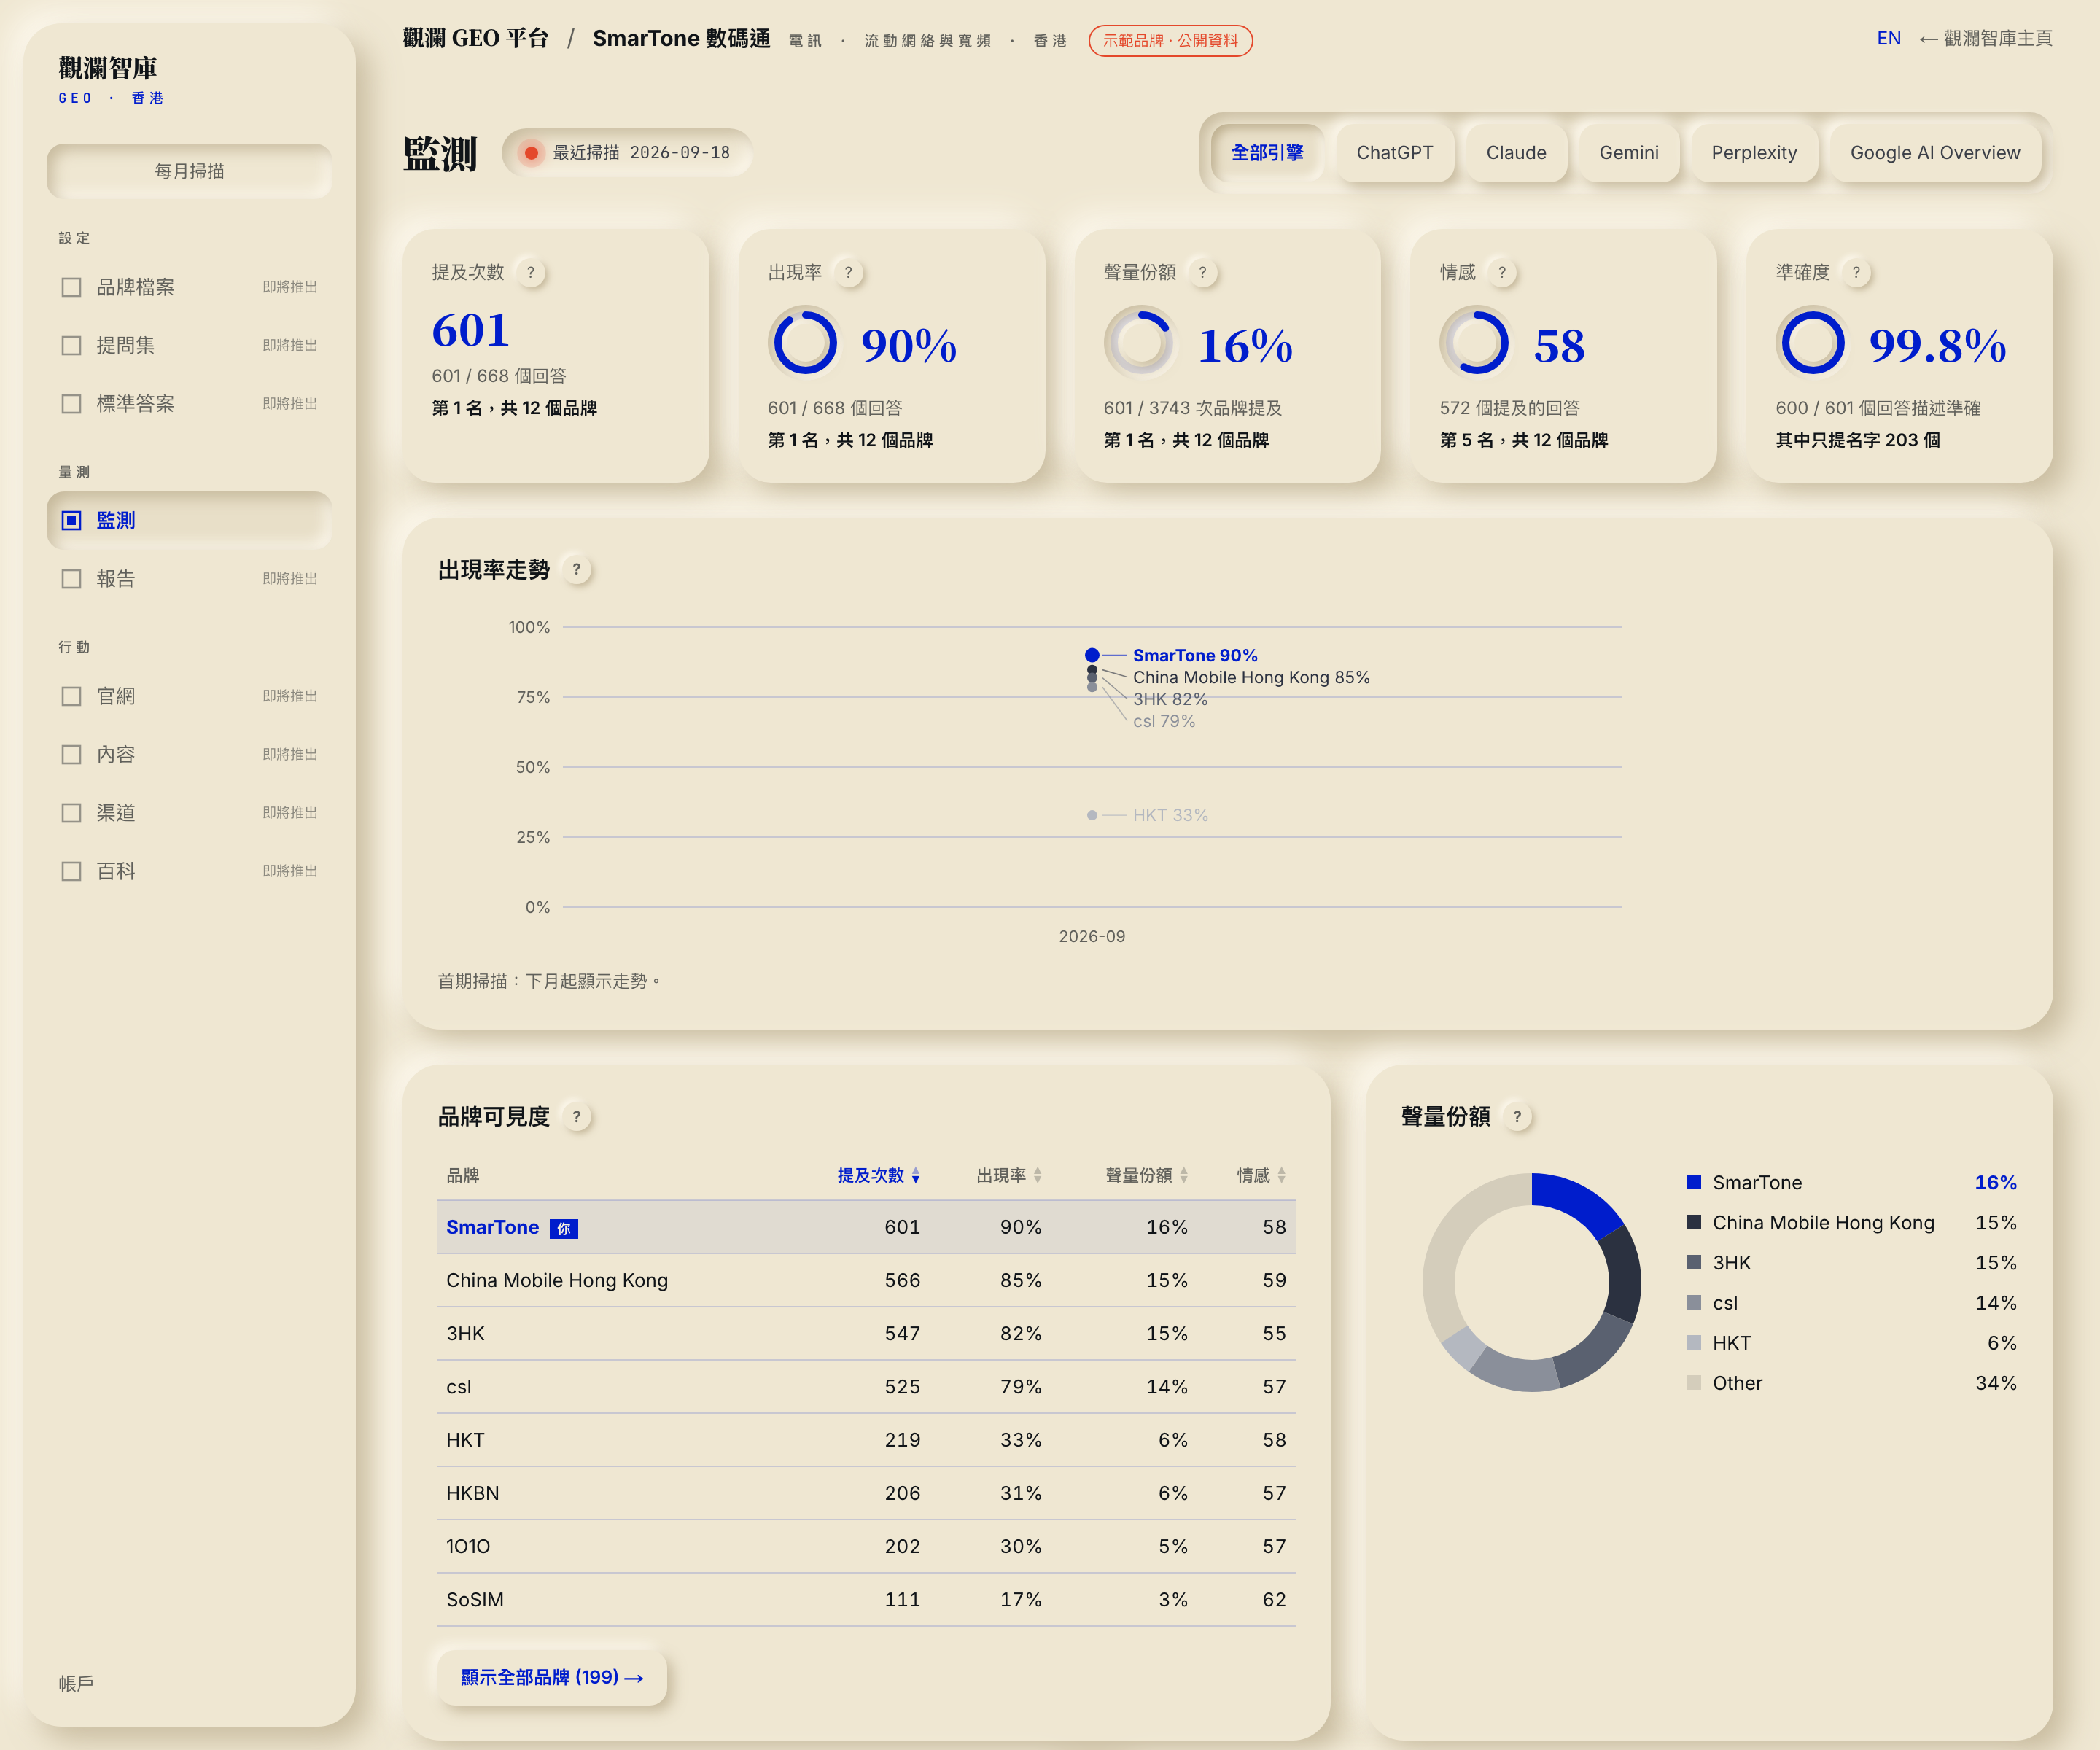Sort table by 聲量份額 column
Screen dimensions: 2100x1750
tap(1147, 1175)
